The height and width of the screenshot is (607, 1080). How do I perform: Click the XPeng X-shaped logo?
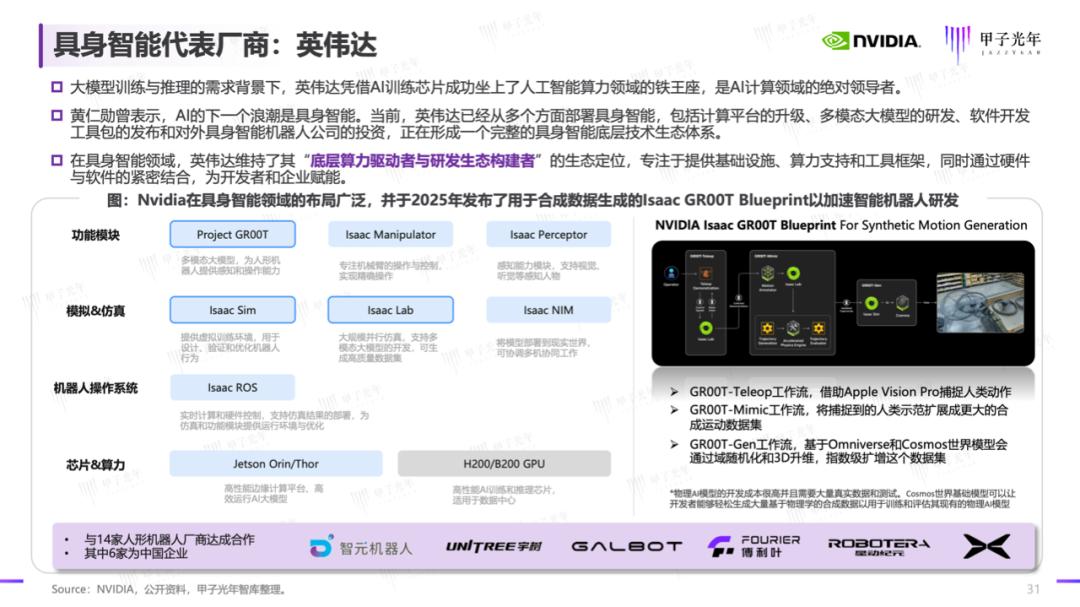point(985,546)
